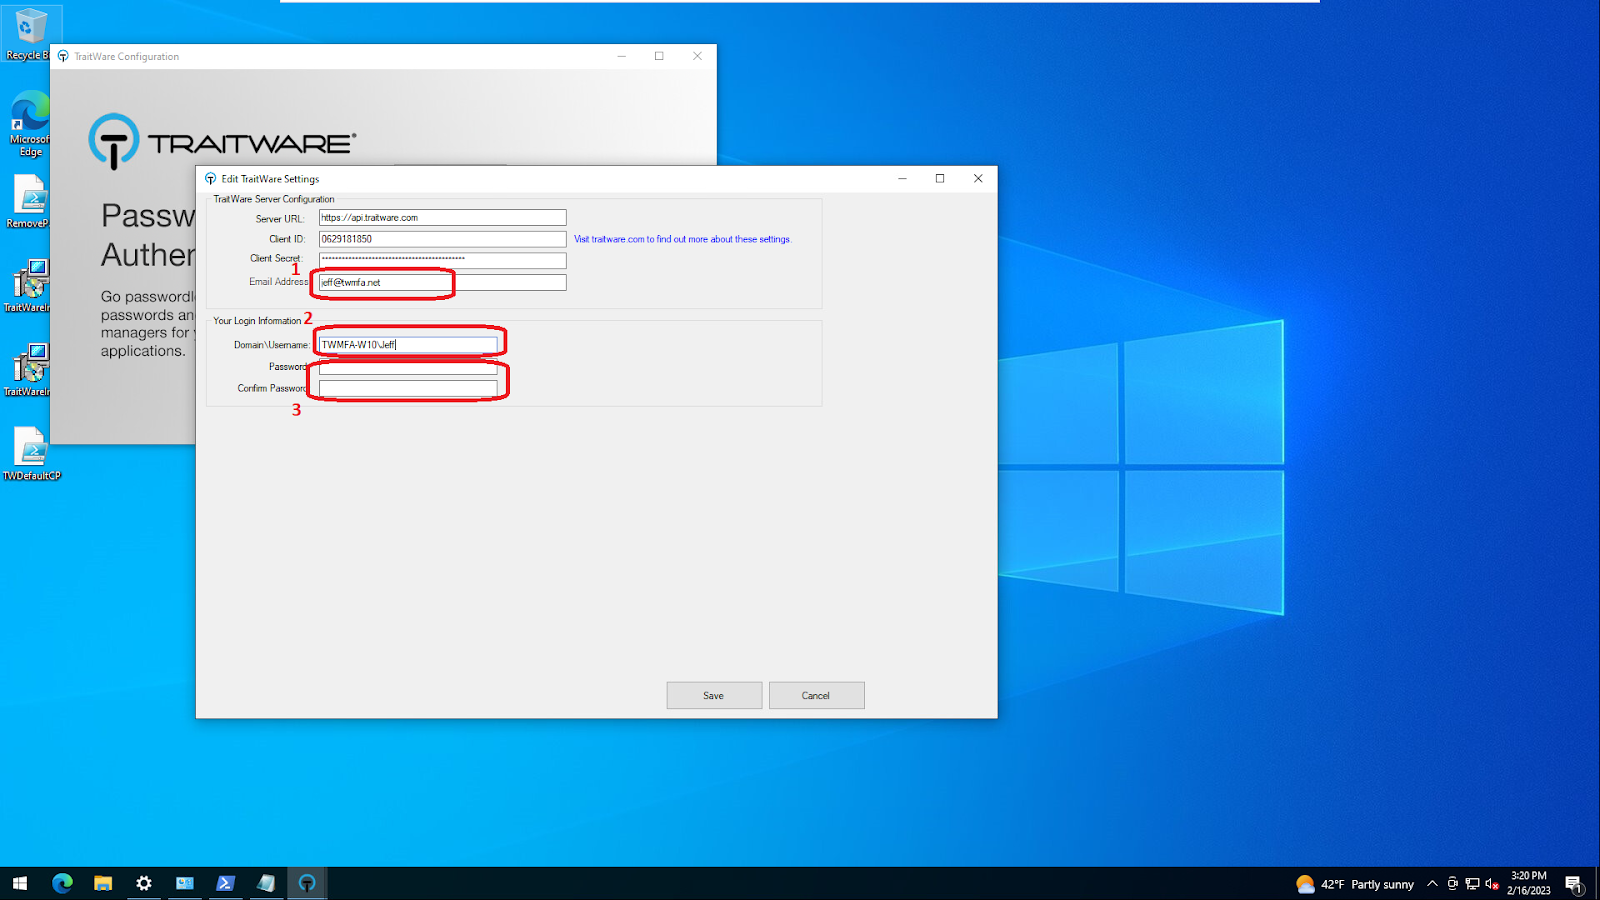Screen dimensions: 1600x900
Task: Close the TraitWare Configuration window
Action: point(697,56)
